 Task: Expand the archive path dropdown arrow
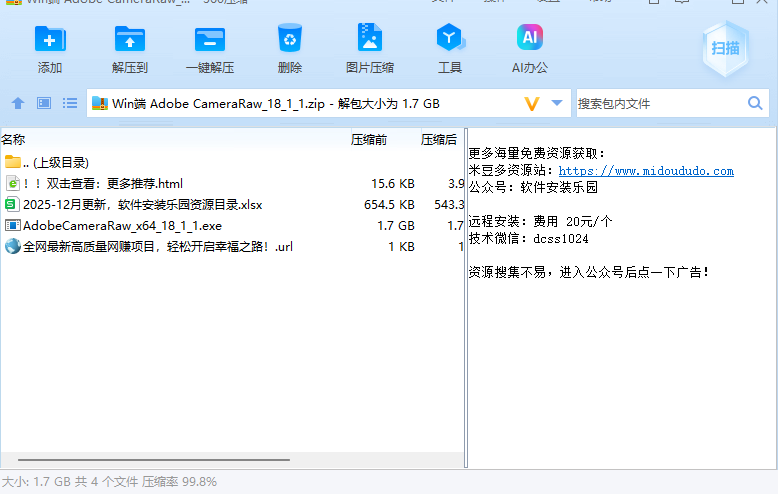coord(558,103)
